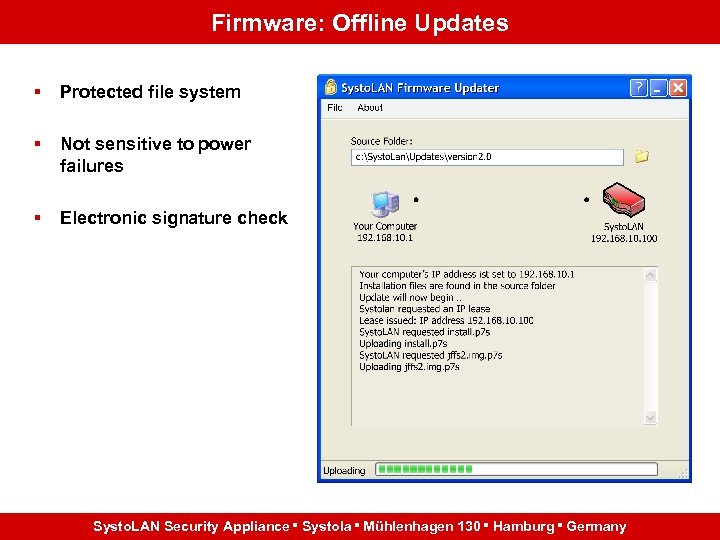The width and height of the screenshot is (720, 540).
Task: Select log line 'Systolan requested an IP lease'
Action: [425, 309]
